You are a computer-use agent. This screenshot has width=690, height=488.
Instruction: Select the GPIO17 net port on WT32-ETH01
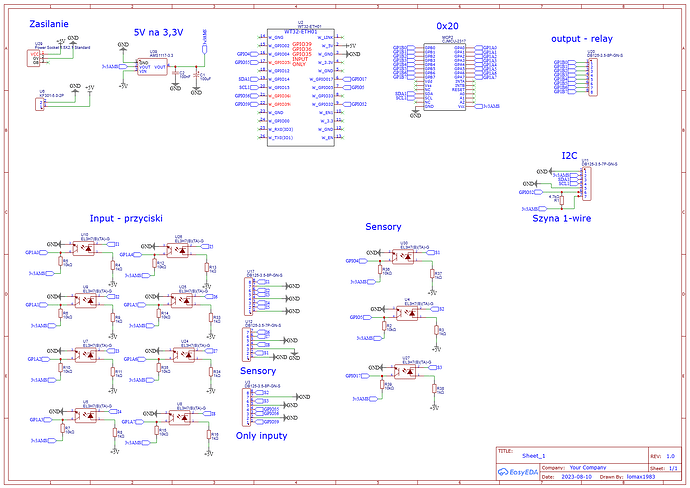point(356,79)
